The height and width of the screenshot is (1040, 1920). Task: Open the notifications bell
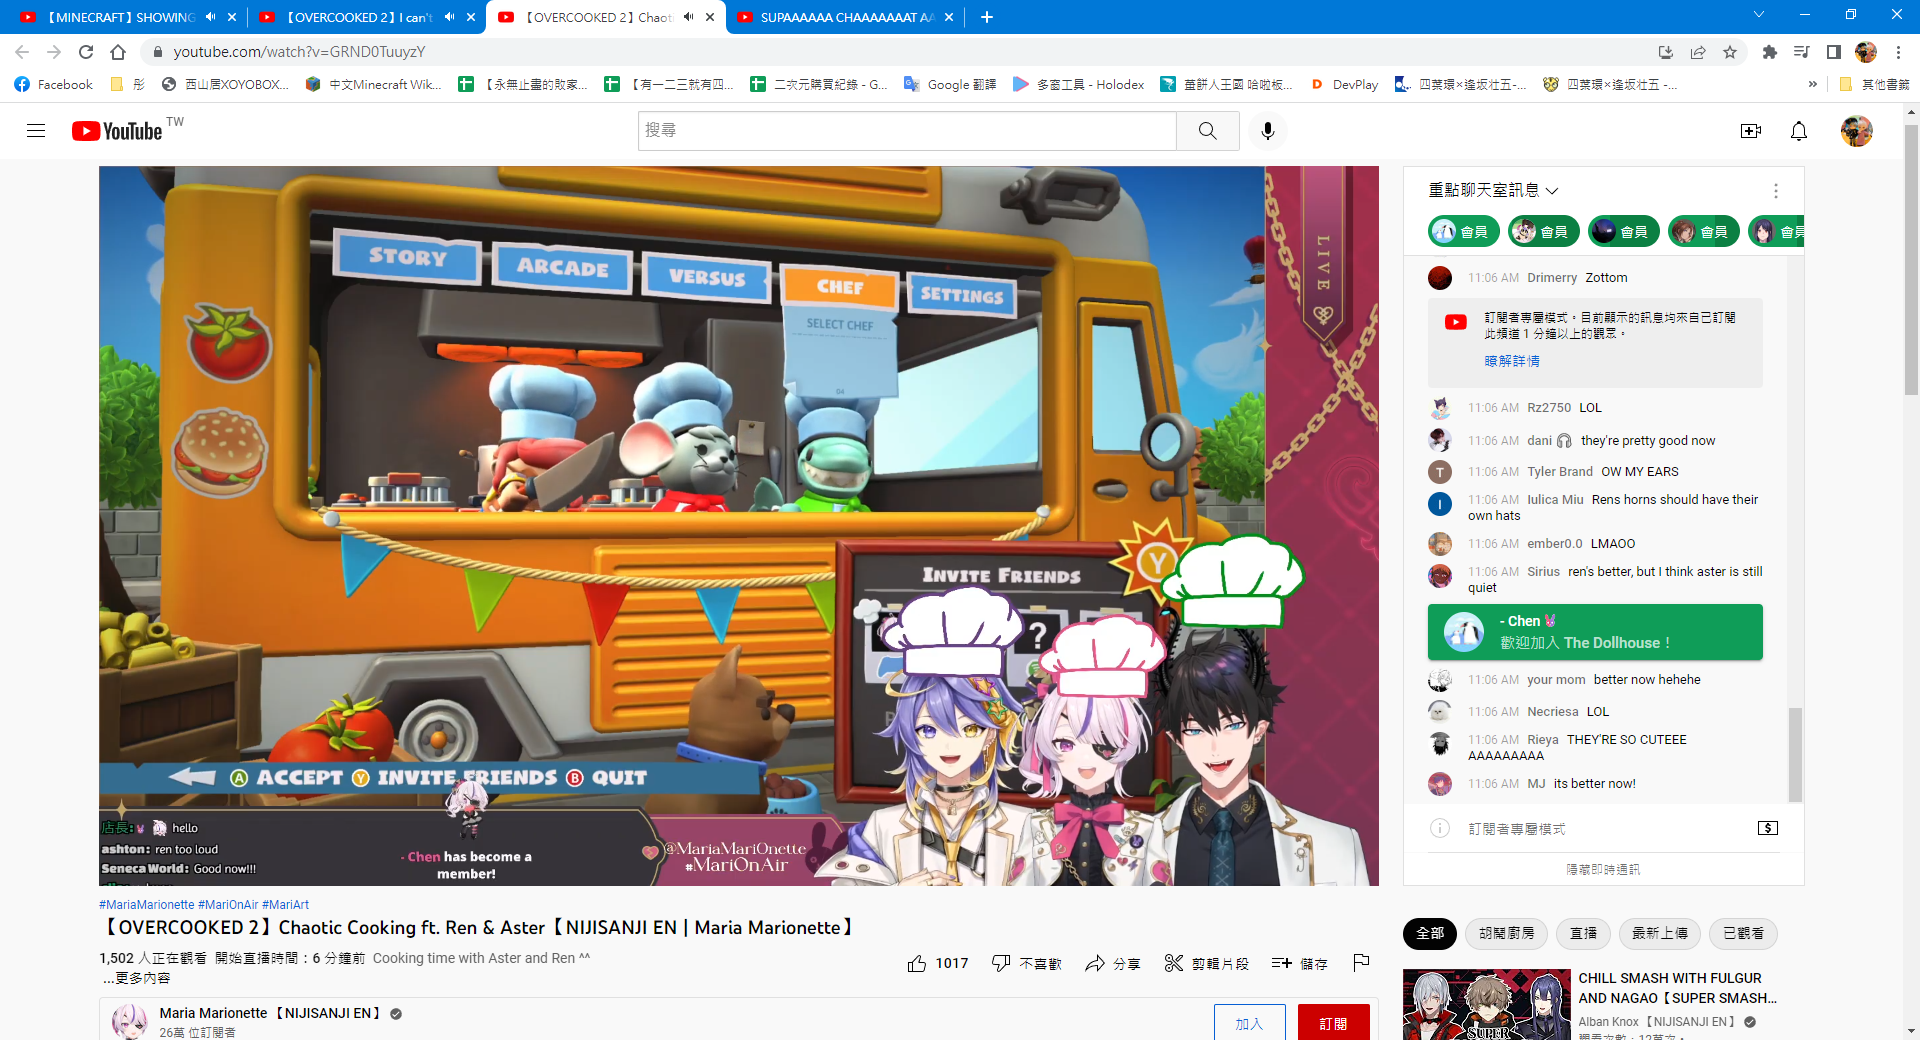click(x=1799, y=131)
